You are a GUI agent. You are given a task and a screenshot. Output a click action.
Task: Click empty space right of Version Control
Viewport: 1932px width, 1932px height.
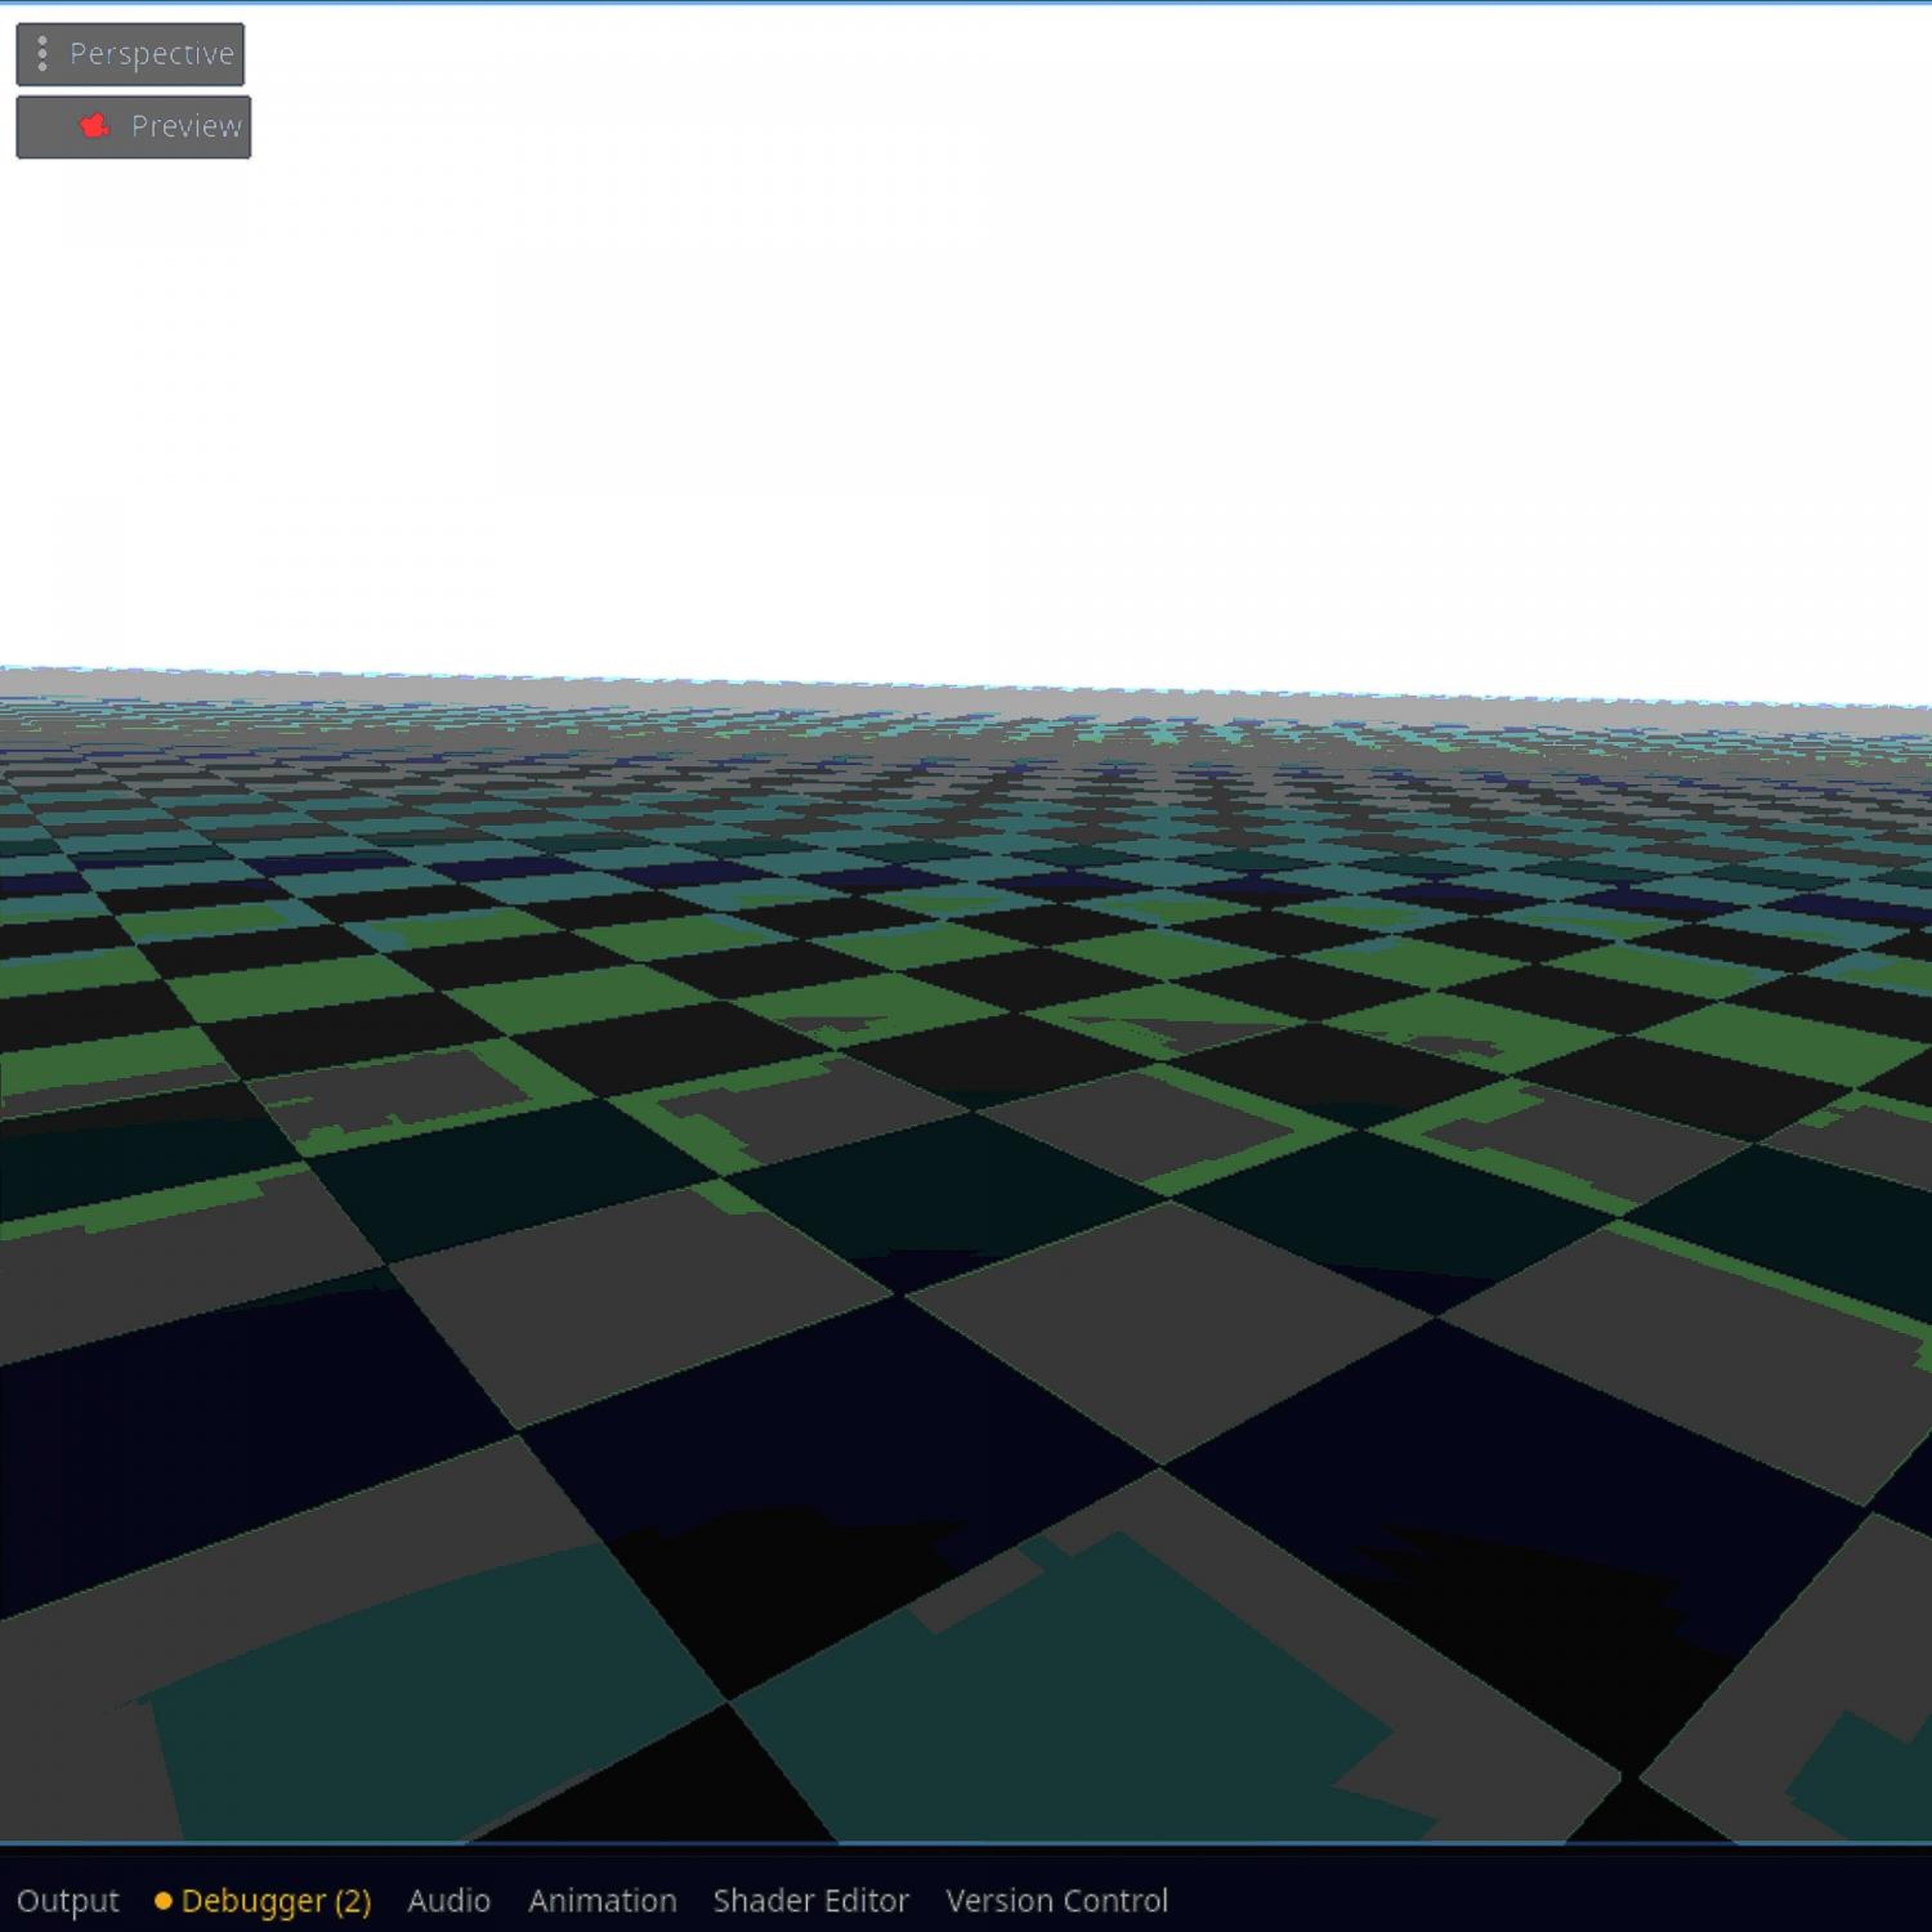[x=1550, y=1900]
